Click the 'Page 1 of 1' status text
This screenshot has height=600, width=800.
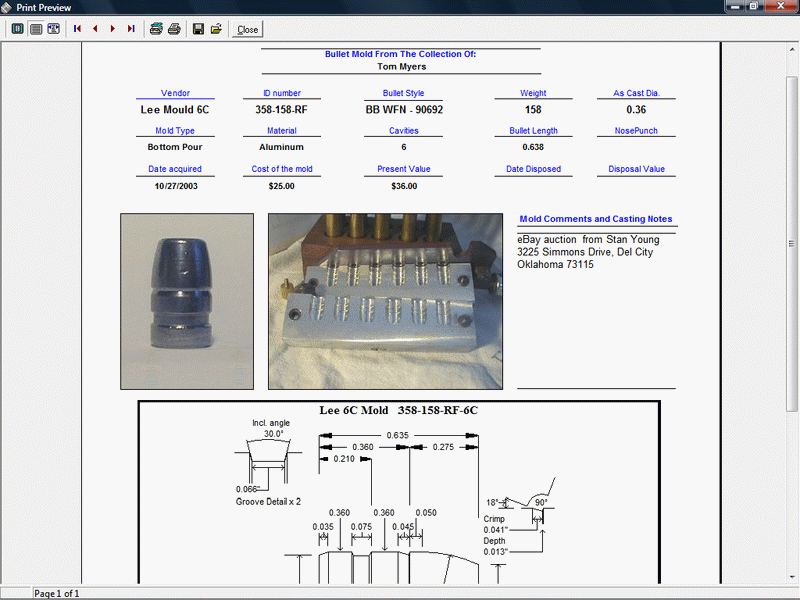[x=57, y=593]
